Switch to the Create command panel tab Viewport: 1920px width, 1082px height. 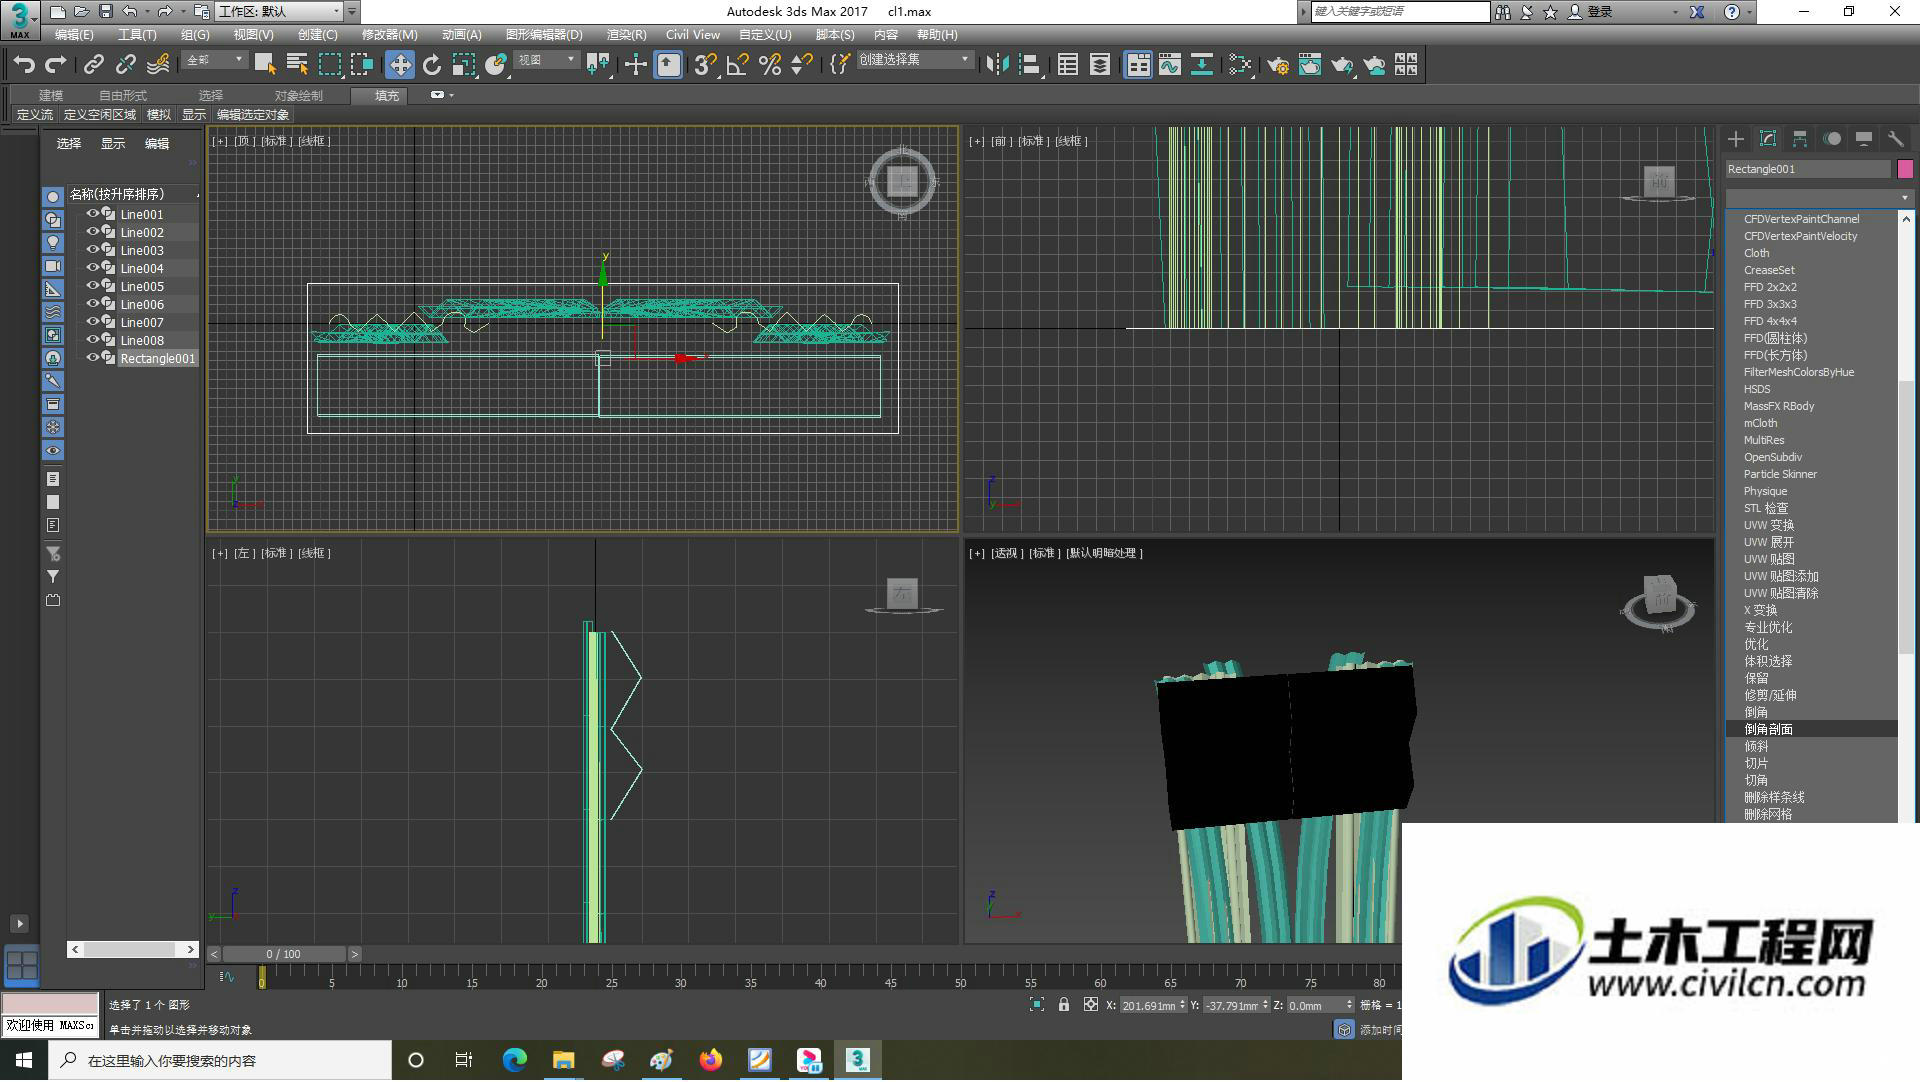[1736, 139]
